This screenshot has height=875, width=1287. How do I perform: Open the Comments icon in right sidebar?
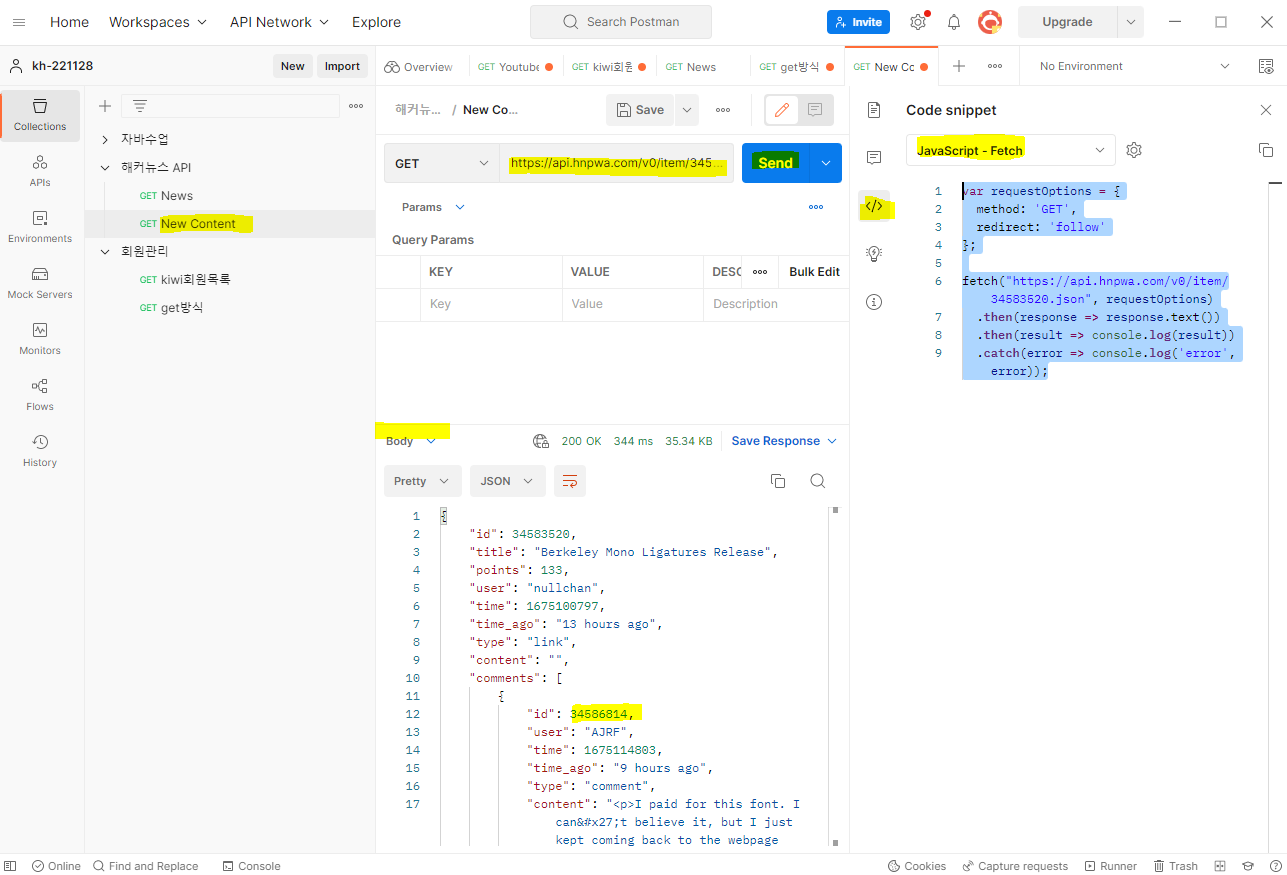click(874, 158)
